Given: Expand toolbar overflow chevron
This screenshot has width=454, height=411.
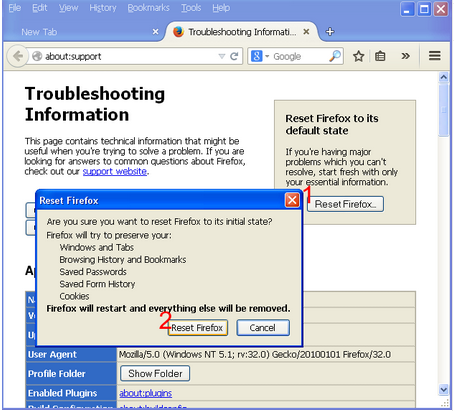Looking at the screenshot, I should click(x=405, y=56).
